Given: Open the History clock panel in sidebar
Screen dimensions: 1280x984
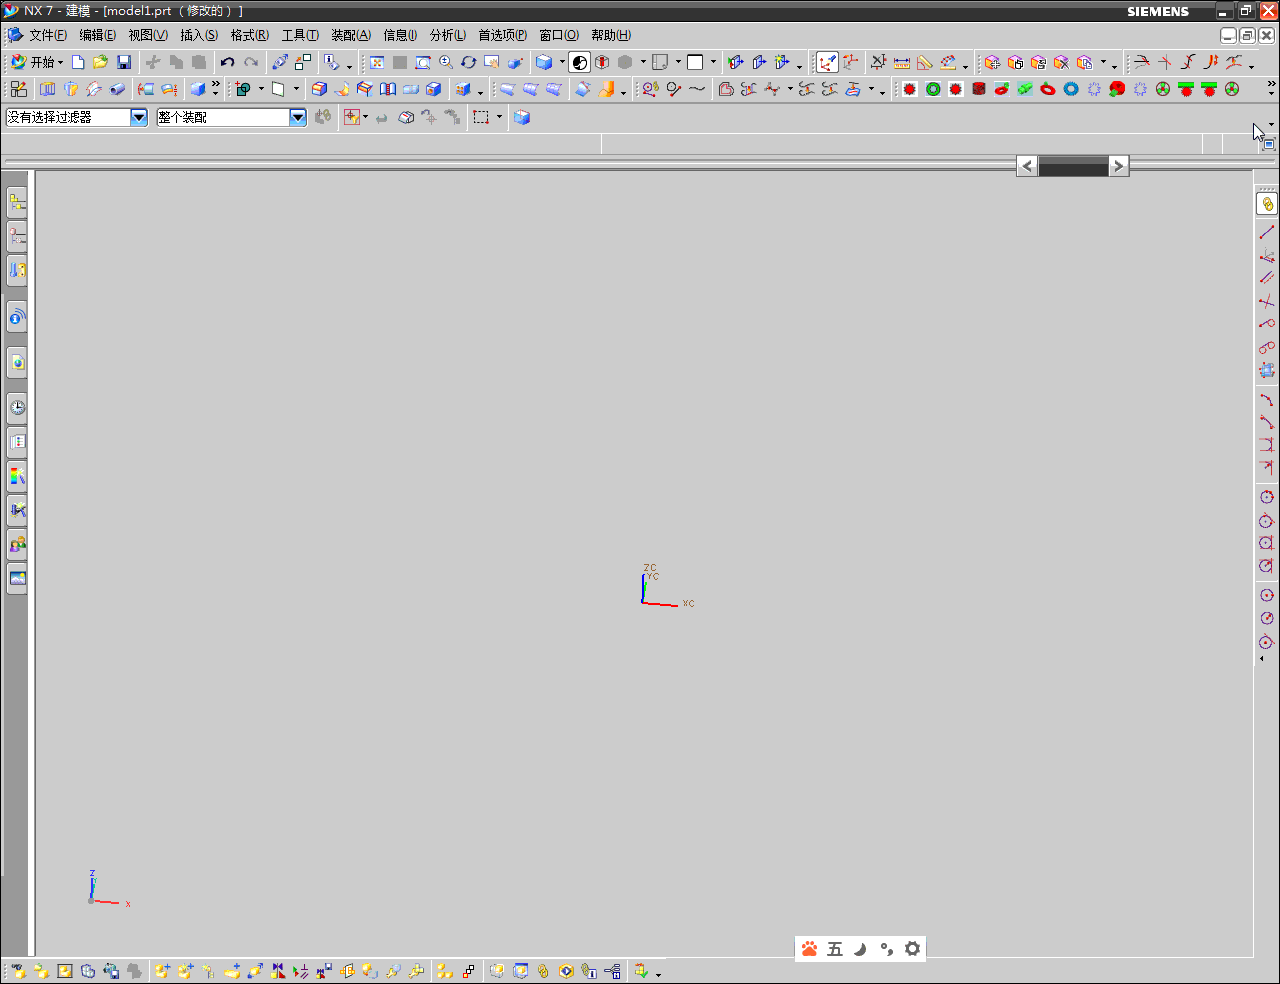Looking at the screenshot, I should point(17,407).
